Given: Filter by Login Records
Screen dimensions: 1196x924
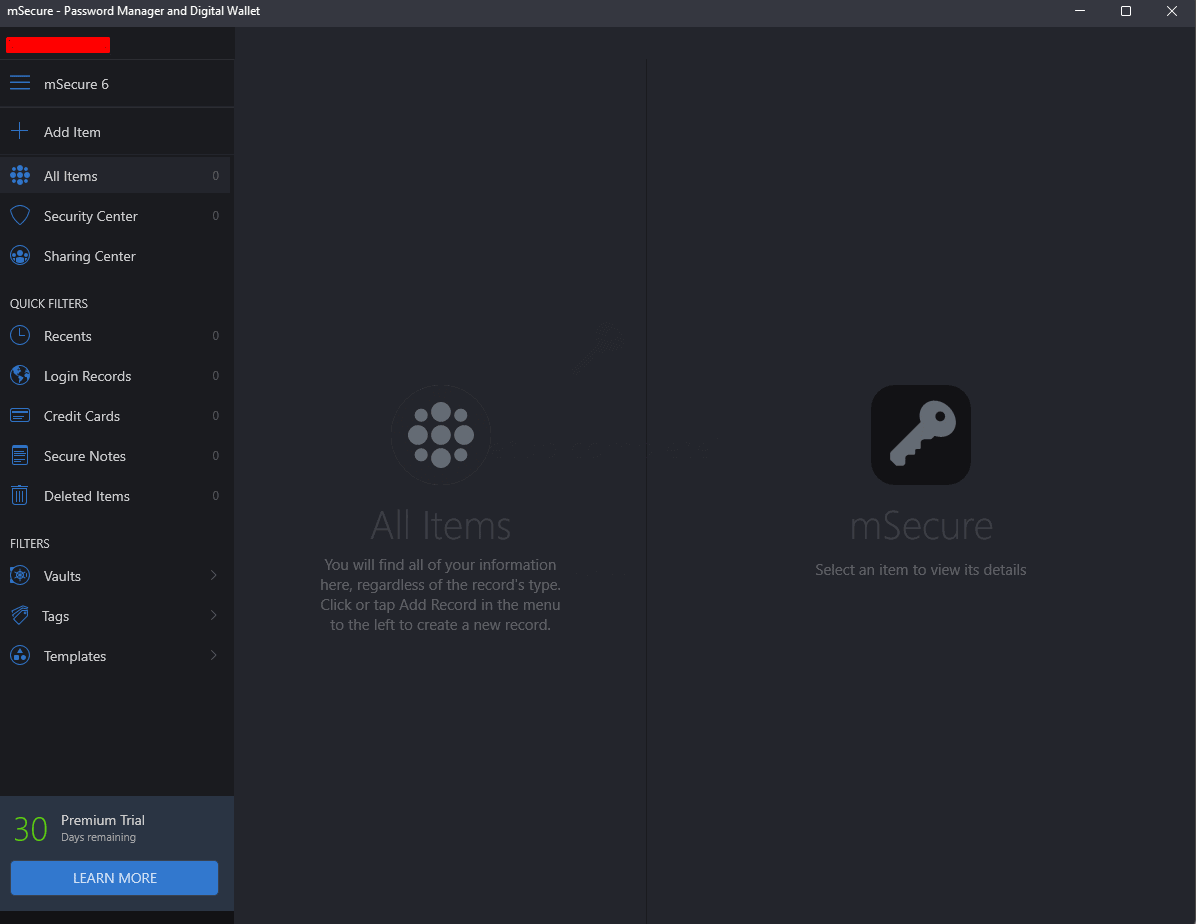Looking at the screenshot, I should [114, 376].
